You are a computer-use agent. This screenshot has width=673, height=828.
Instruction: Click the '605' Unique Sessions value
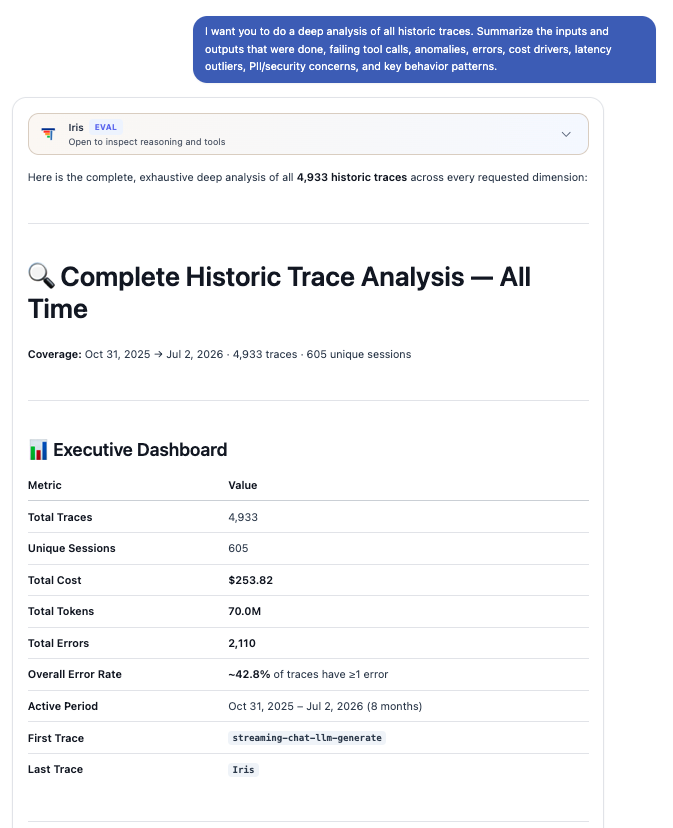coord(238,549)
